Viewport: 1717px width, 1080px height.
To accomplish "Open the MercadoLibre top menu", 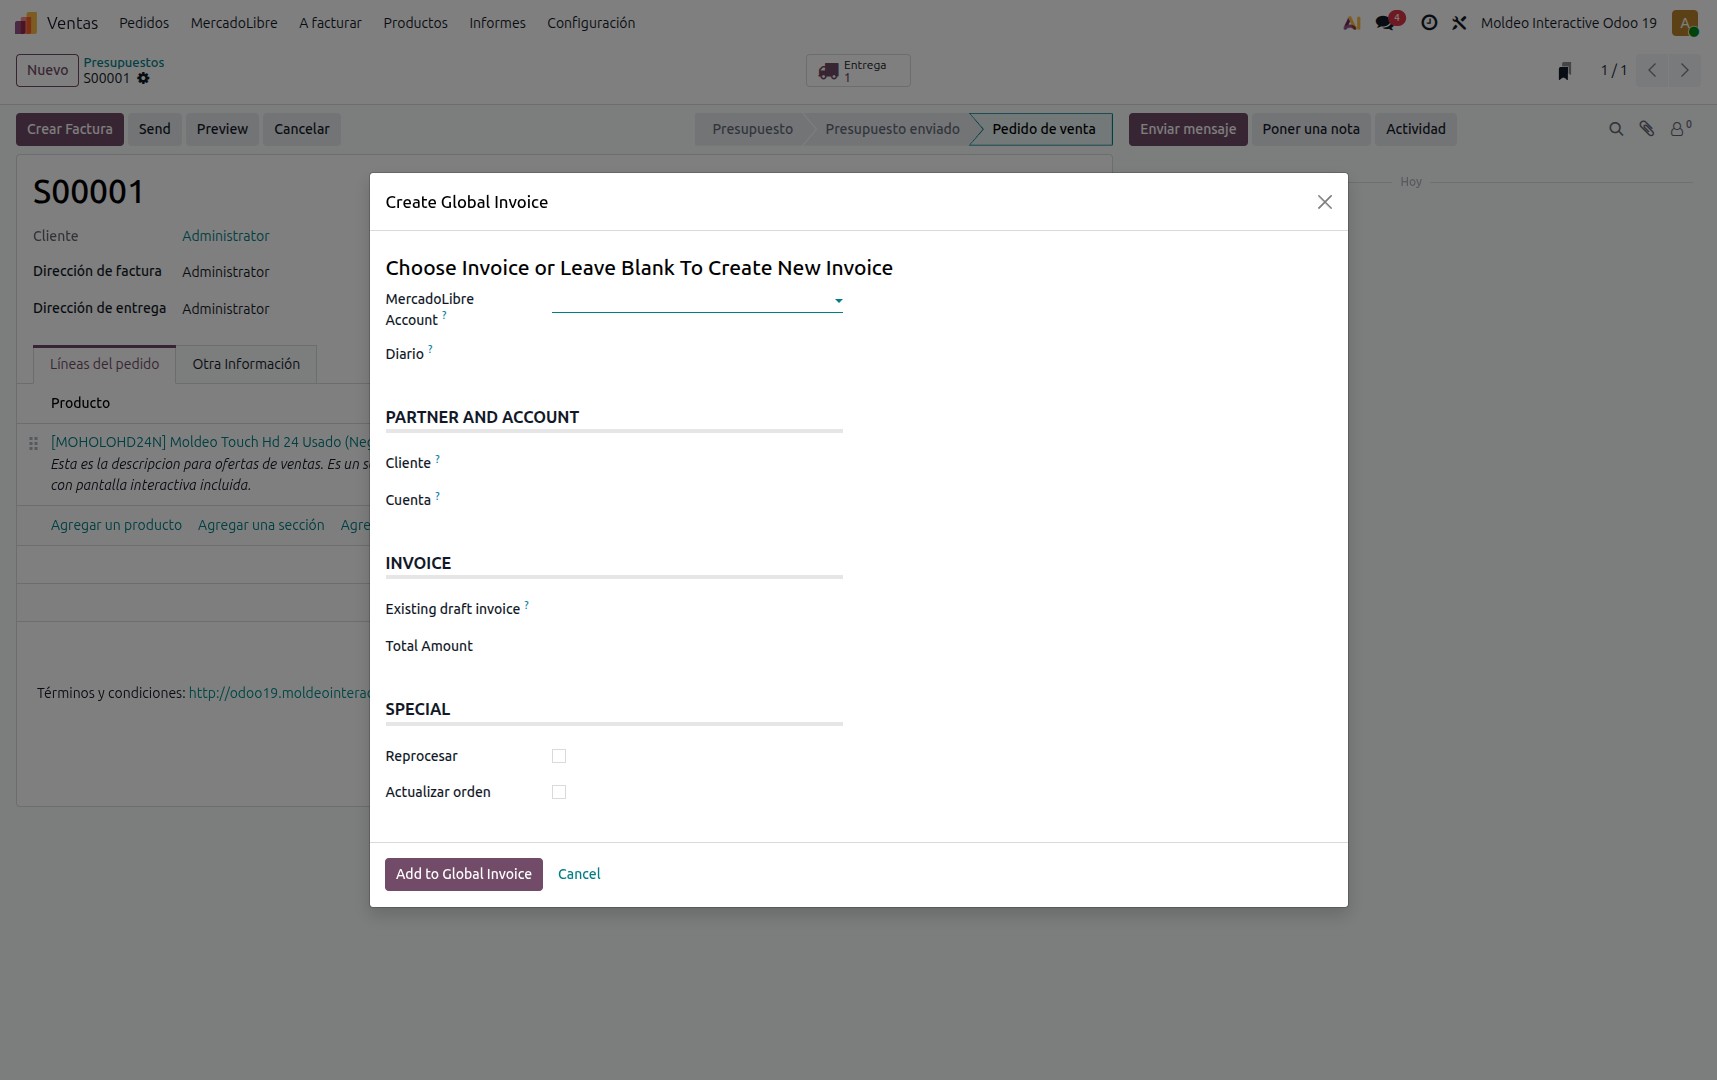I will [234, 22].
